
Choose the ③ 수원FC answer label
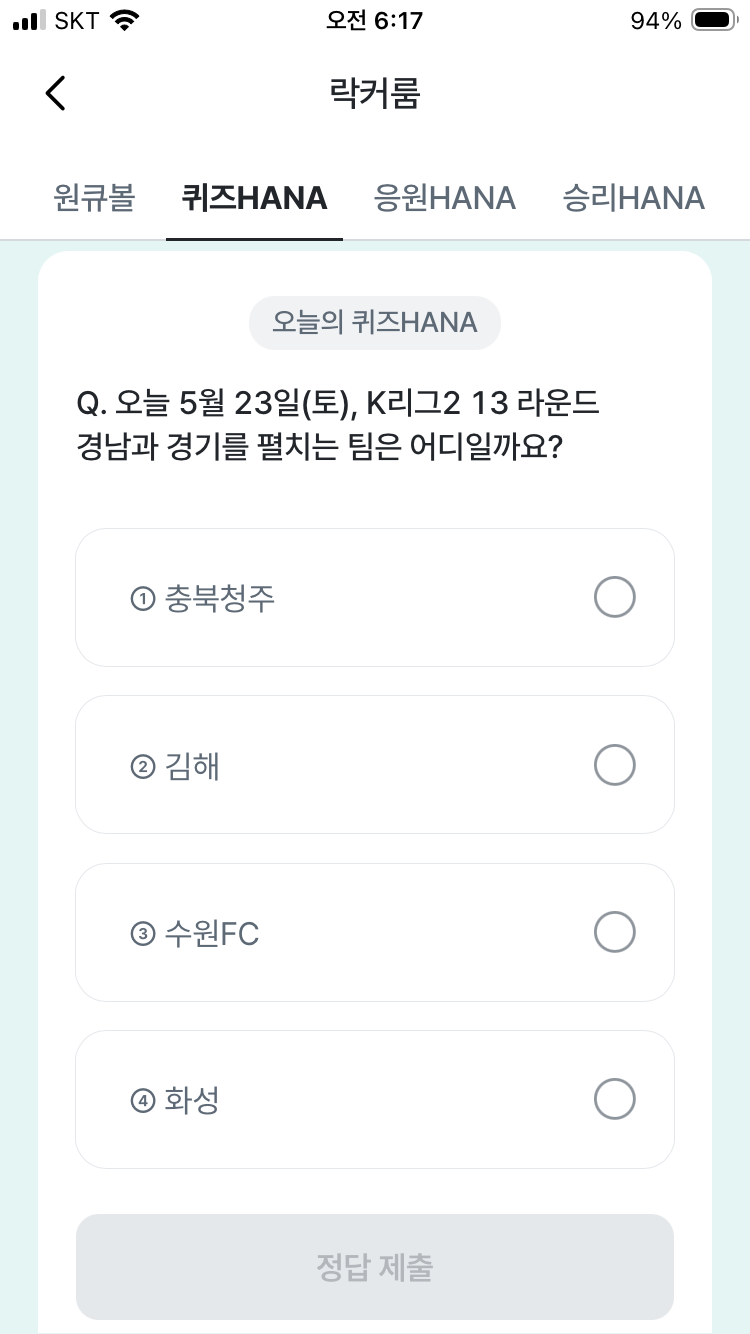pyautogui.click(x=195, y=934)
